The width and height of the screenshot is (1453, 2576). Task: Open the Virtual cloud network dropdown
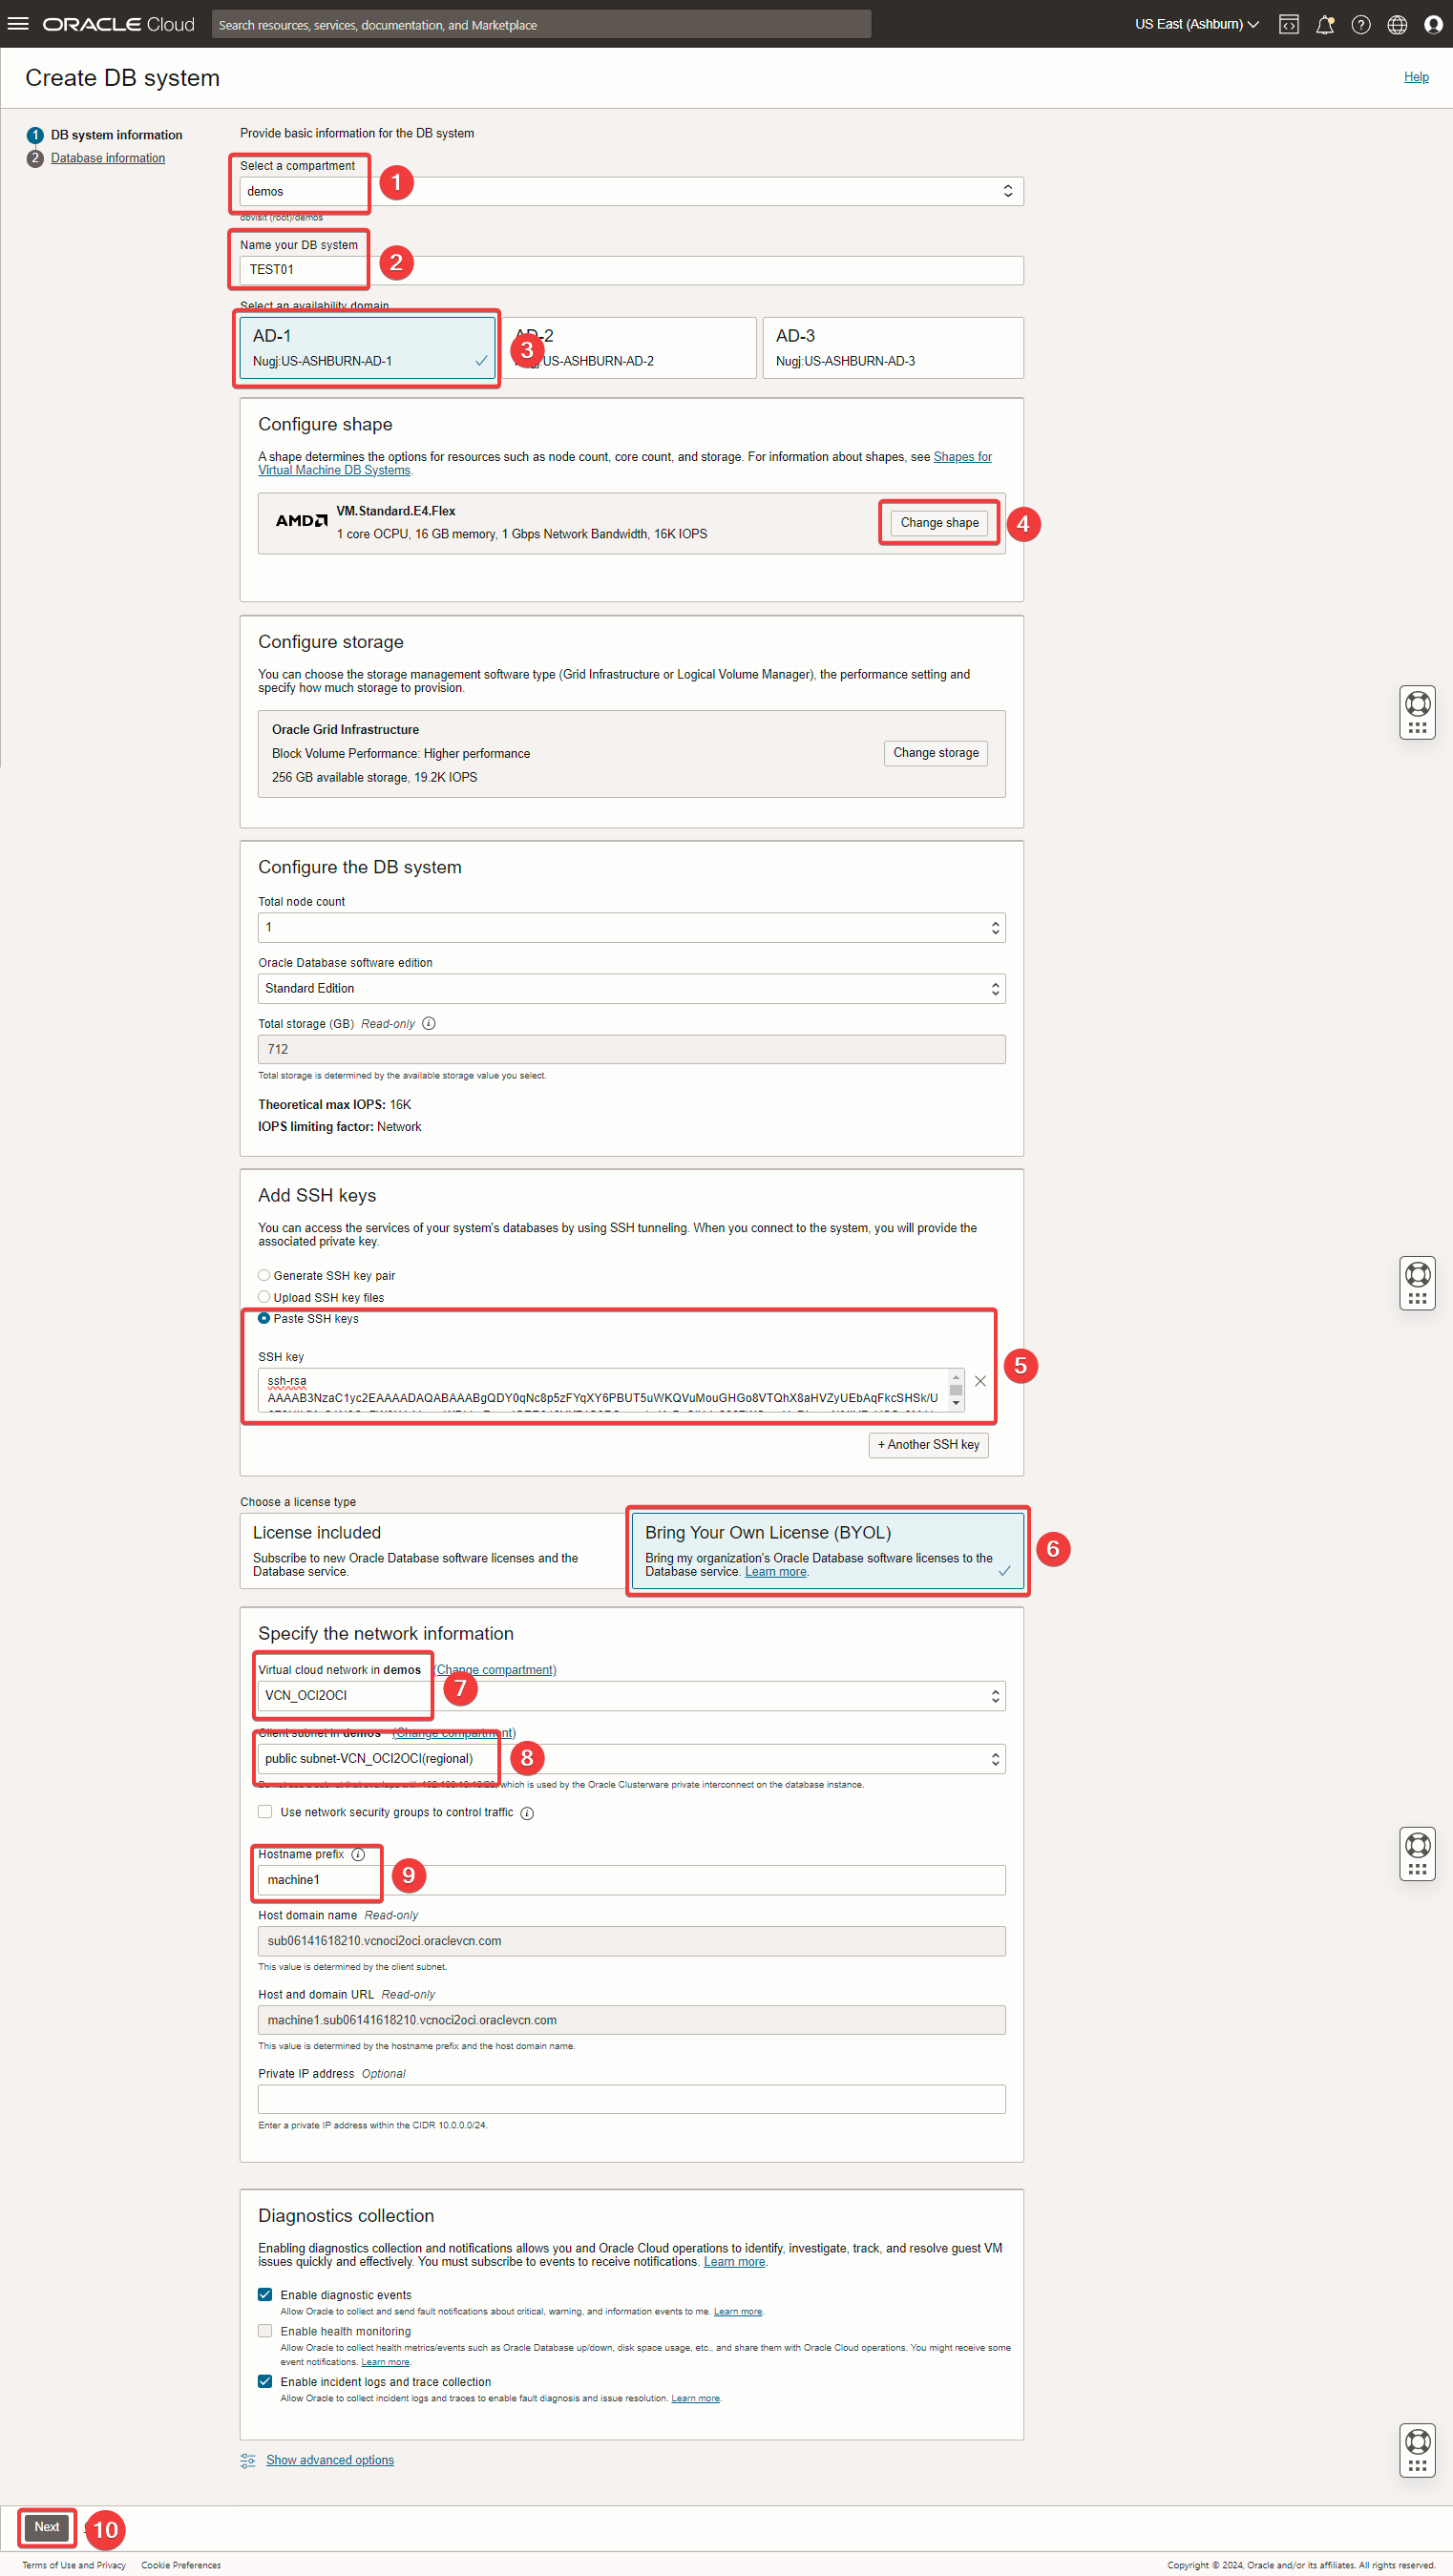coord(631,1695)
